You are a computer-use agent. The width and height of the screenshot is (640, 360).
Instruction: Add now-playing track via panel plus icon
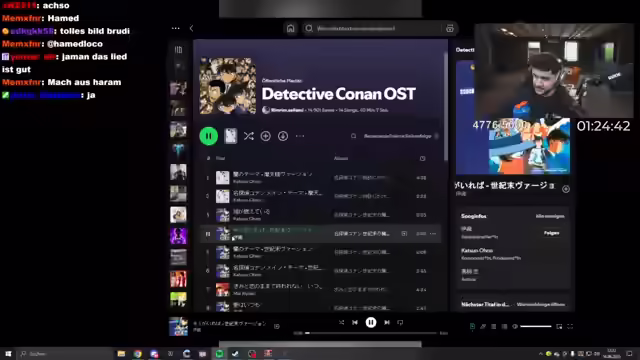pos(566,189)
